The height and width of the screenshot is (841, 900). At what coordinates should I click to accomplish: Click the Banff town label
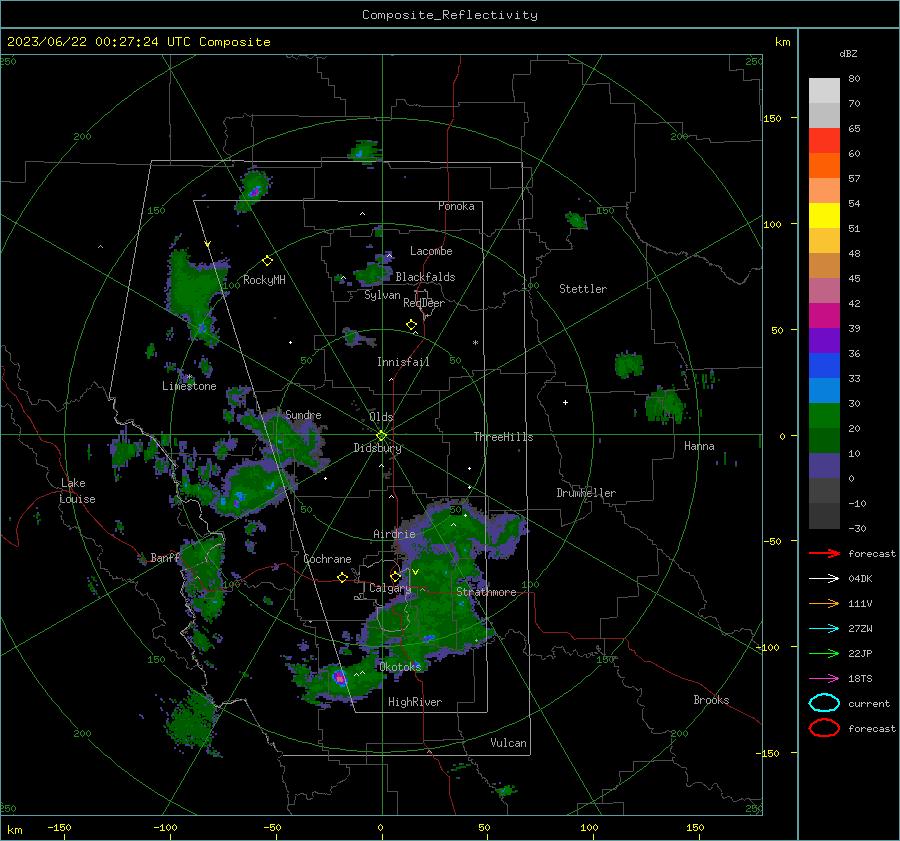pos(164,557)
